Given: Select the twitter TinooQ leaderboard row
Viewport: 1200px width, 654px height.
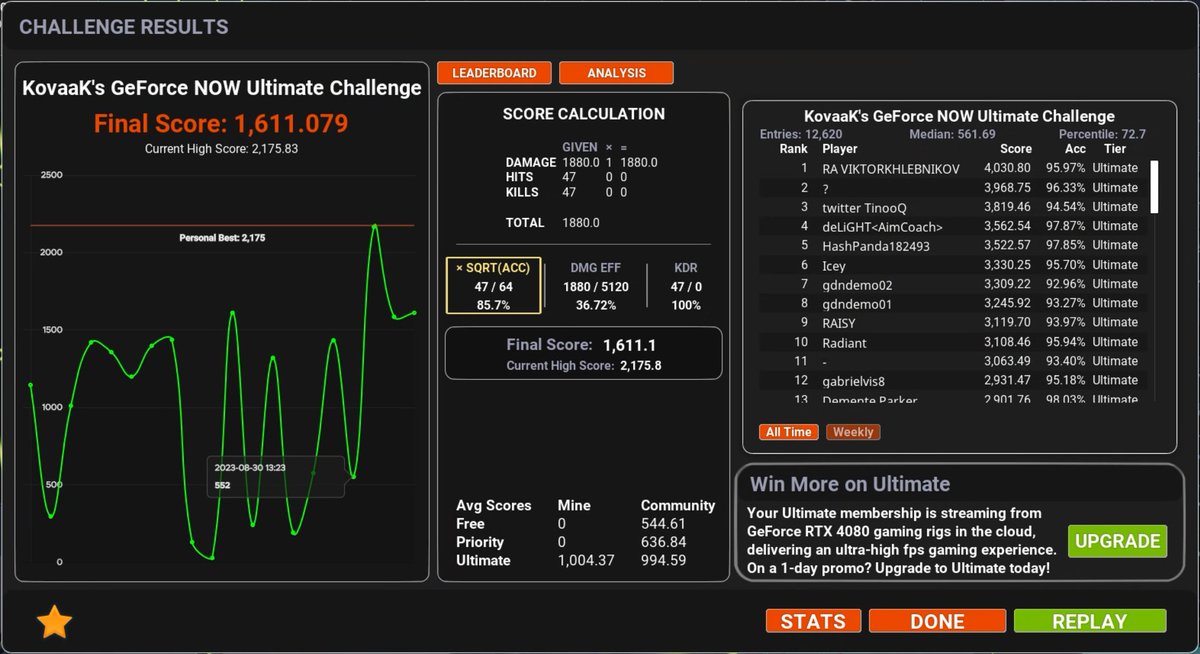Looking at the screenshot, I should tap(955, 207).
